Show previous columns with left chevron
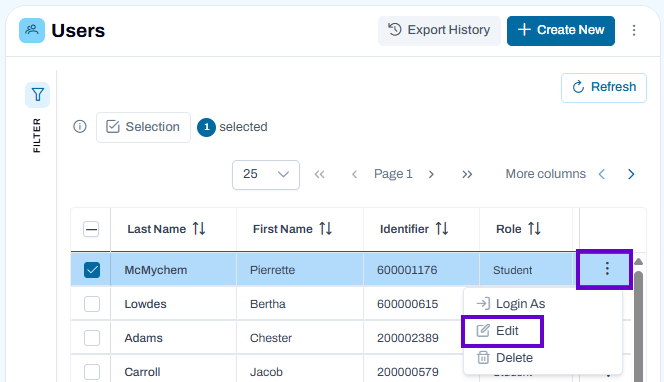 pyautogui.click(x=602, y=174)
